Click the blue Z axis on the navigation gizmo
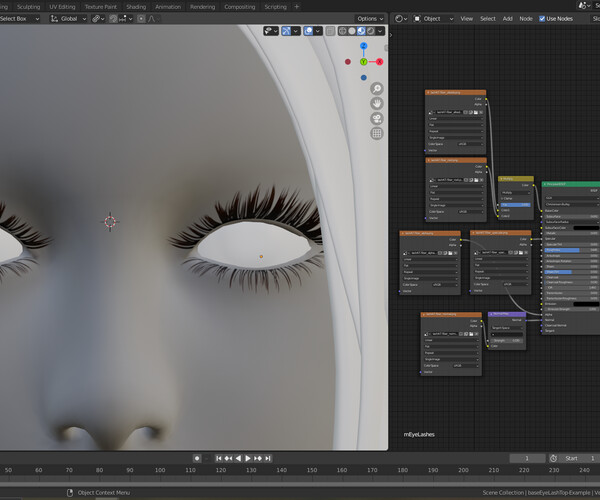The height and width of the screenshot is (500, 600). coord(364,46)
